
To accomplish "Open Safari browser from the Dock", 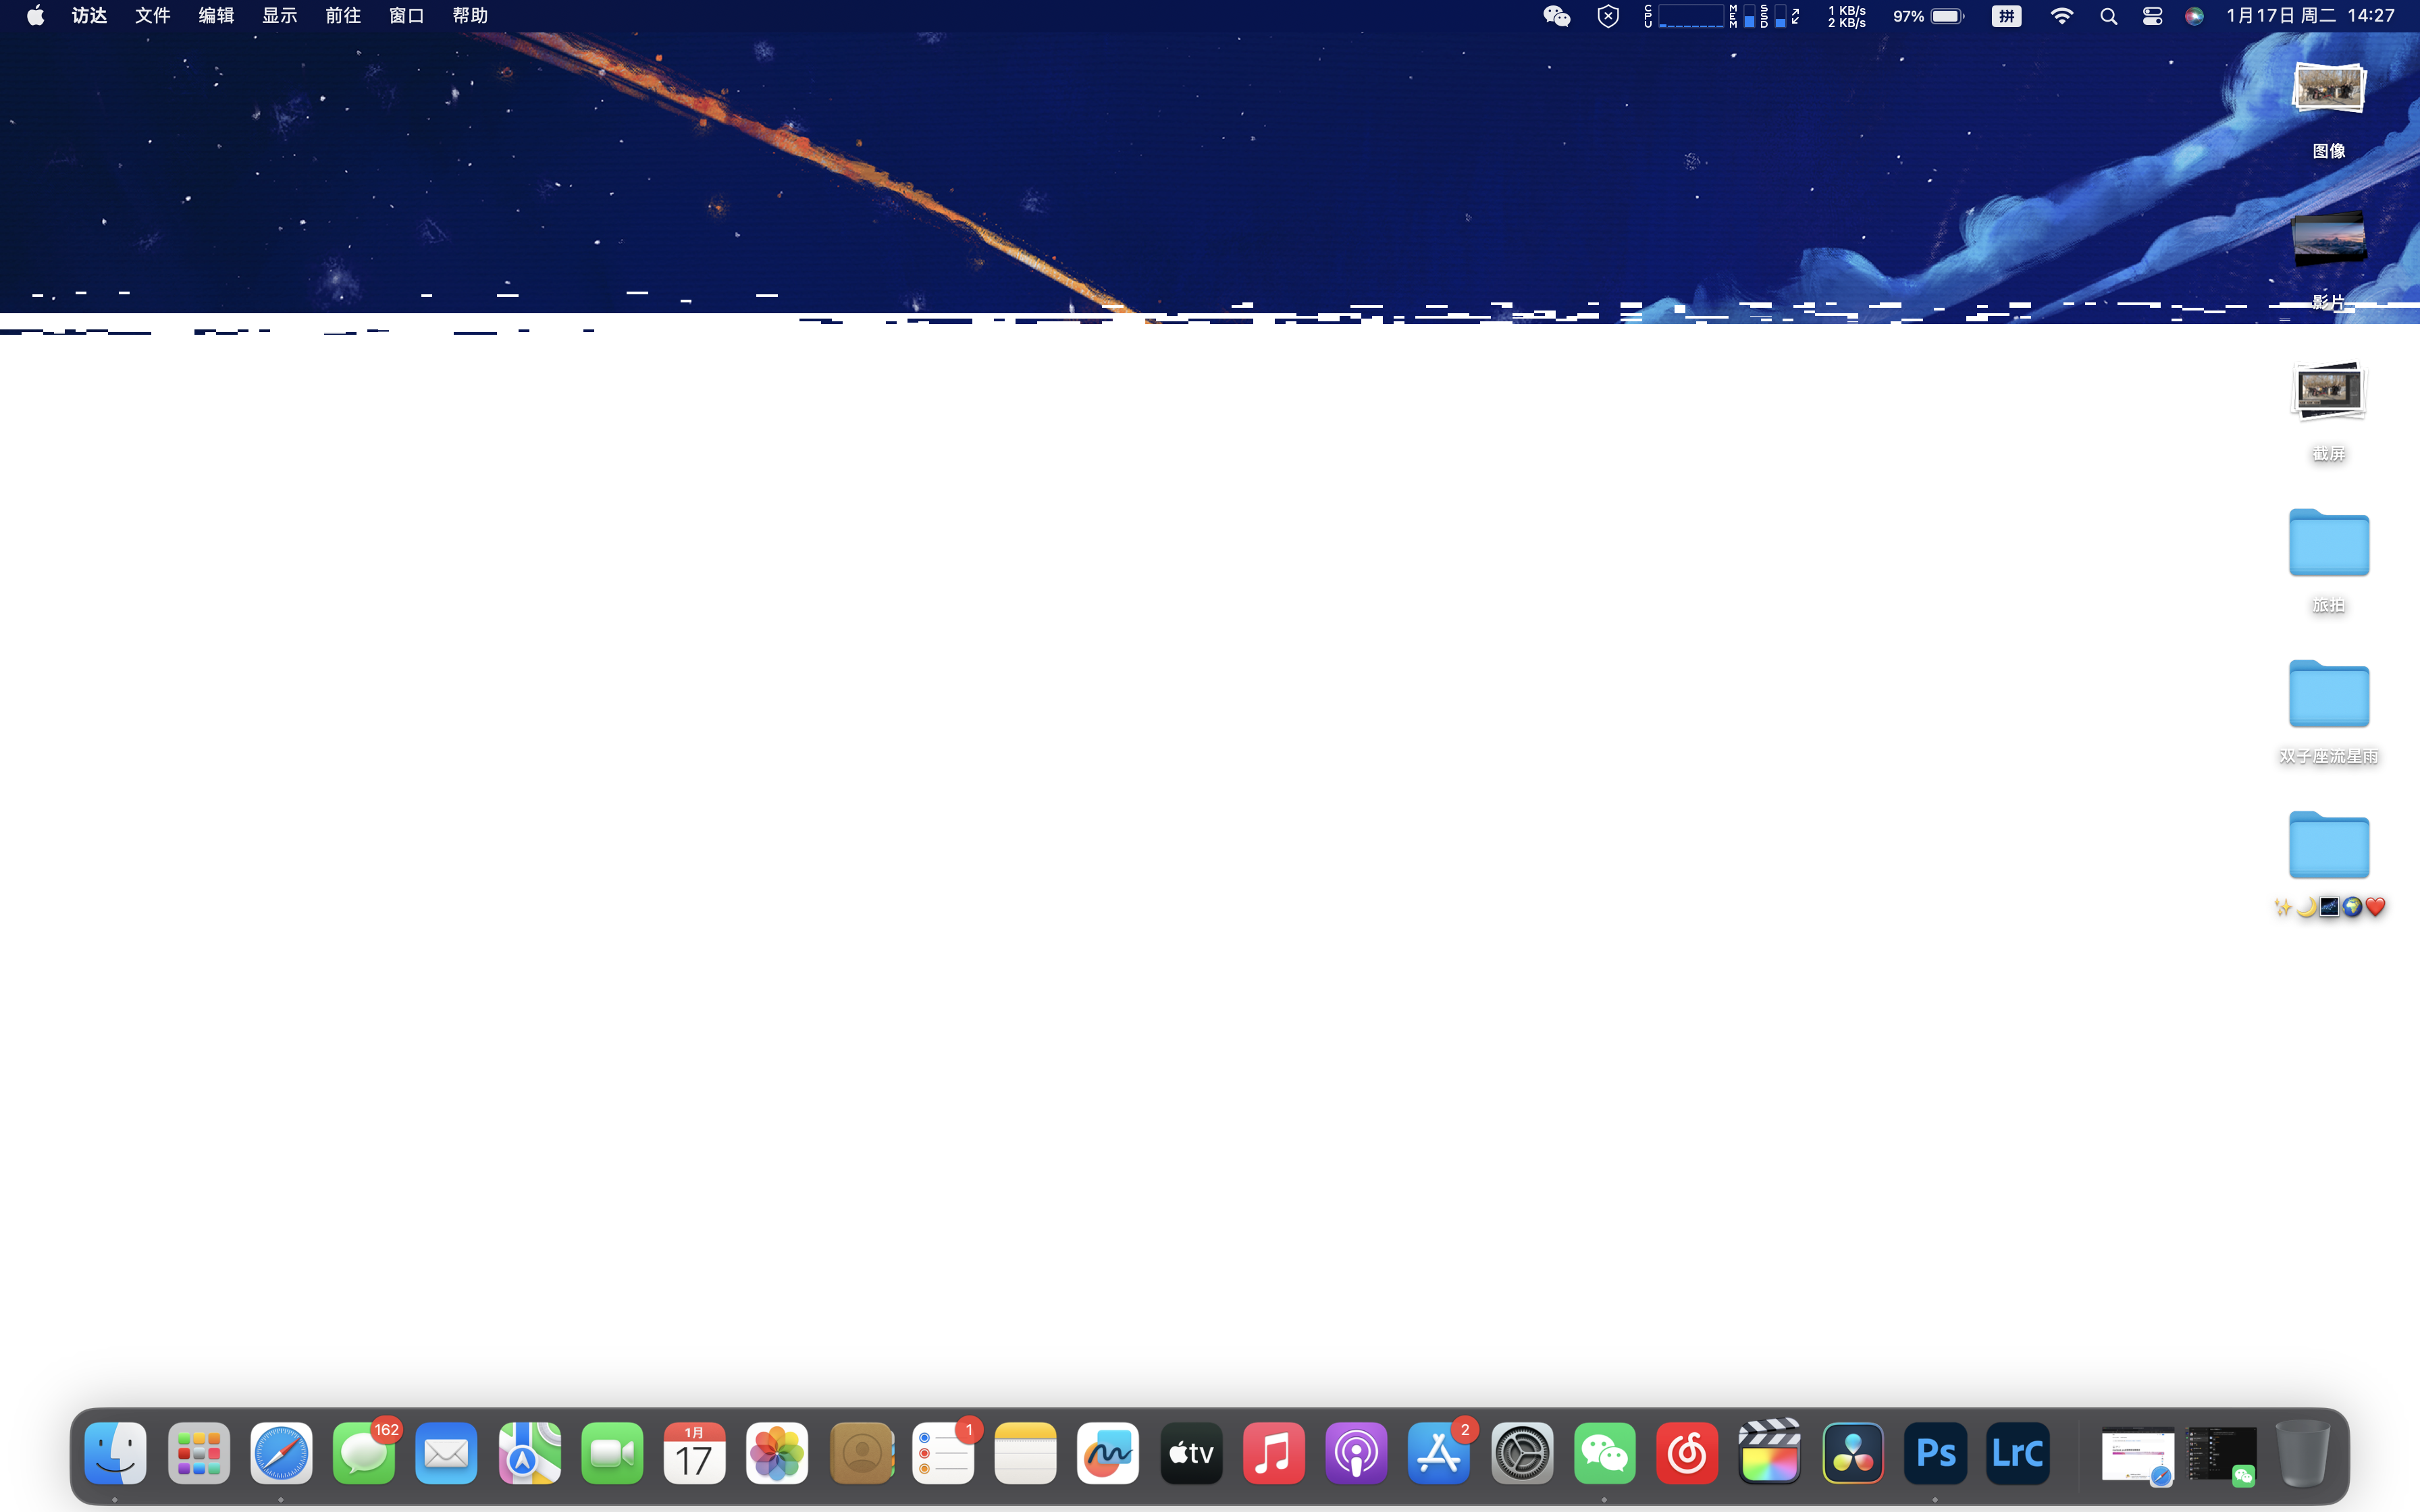I will (281, 1453).
